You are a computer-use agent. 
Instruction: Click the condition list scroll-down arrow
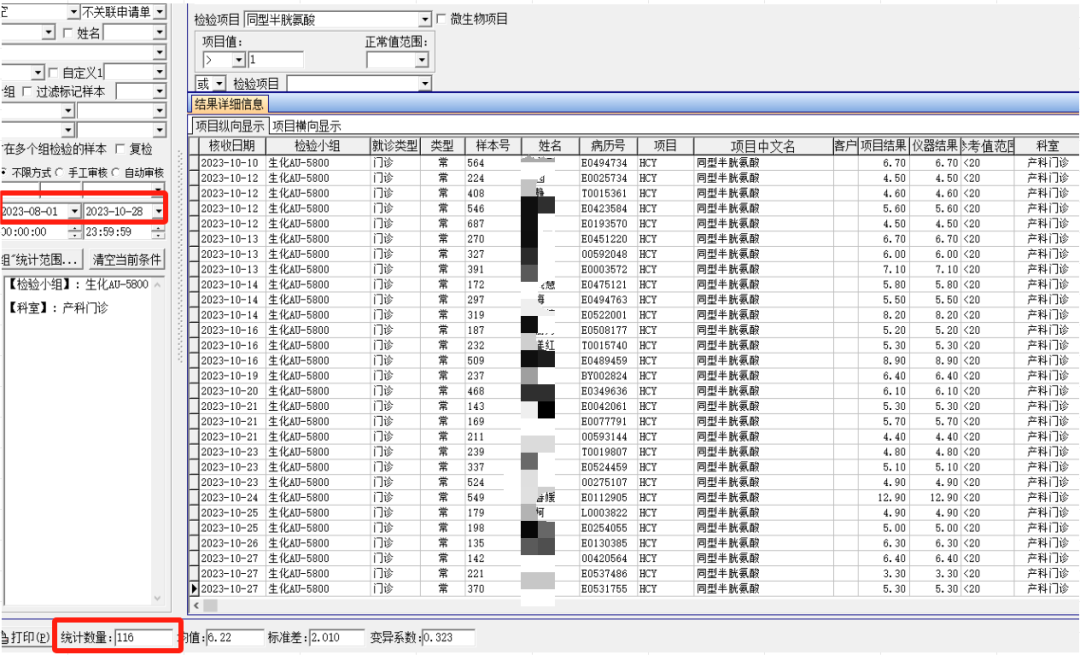coord(158,599)
